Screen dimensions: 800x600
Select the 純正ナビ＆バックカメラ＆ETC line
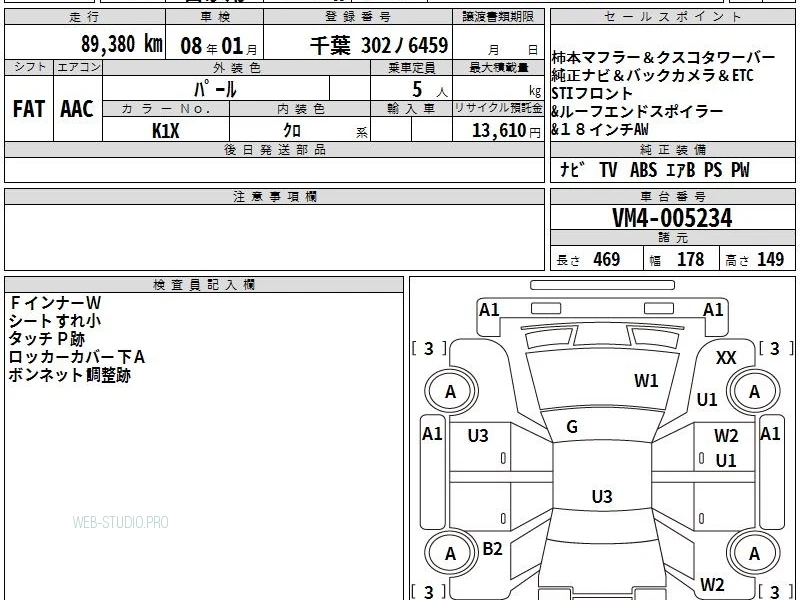pyautogui.click(x=652, y=76)
